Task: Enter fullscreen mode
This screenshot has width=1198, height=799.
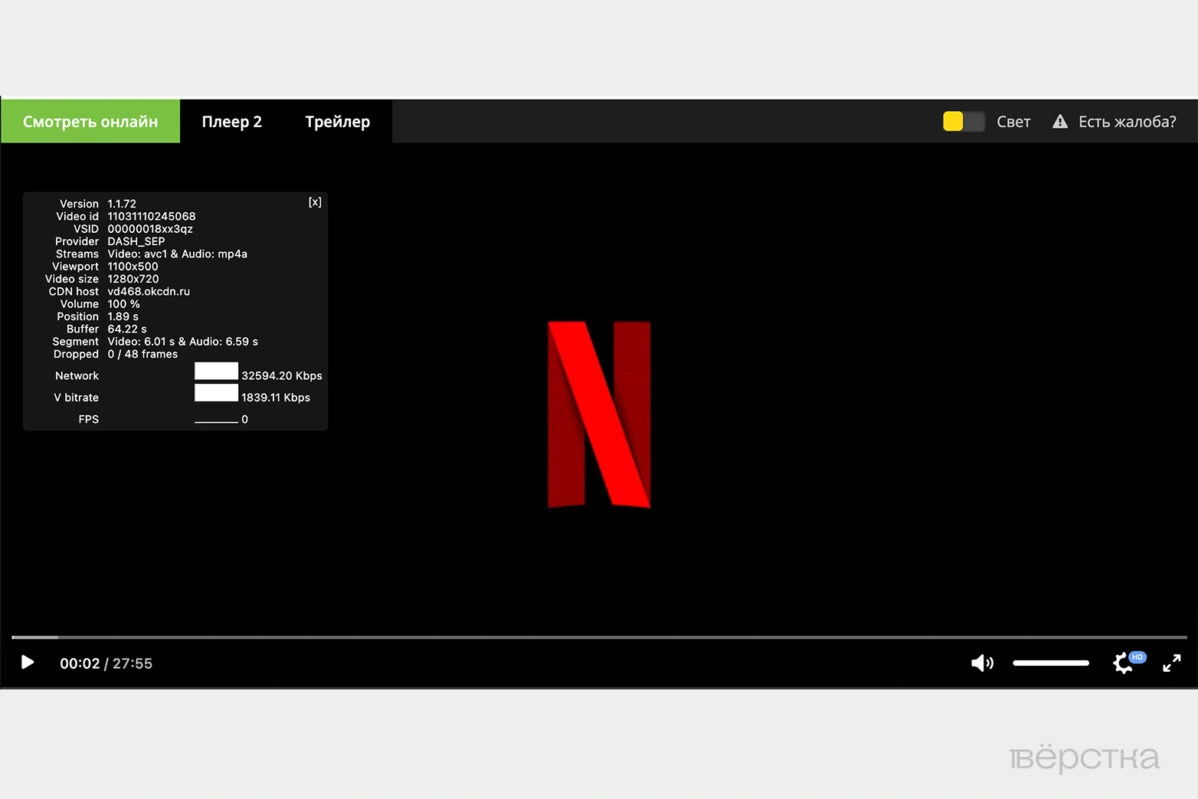Action: tap(1171, 663)
